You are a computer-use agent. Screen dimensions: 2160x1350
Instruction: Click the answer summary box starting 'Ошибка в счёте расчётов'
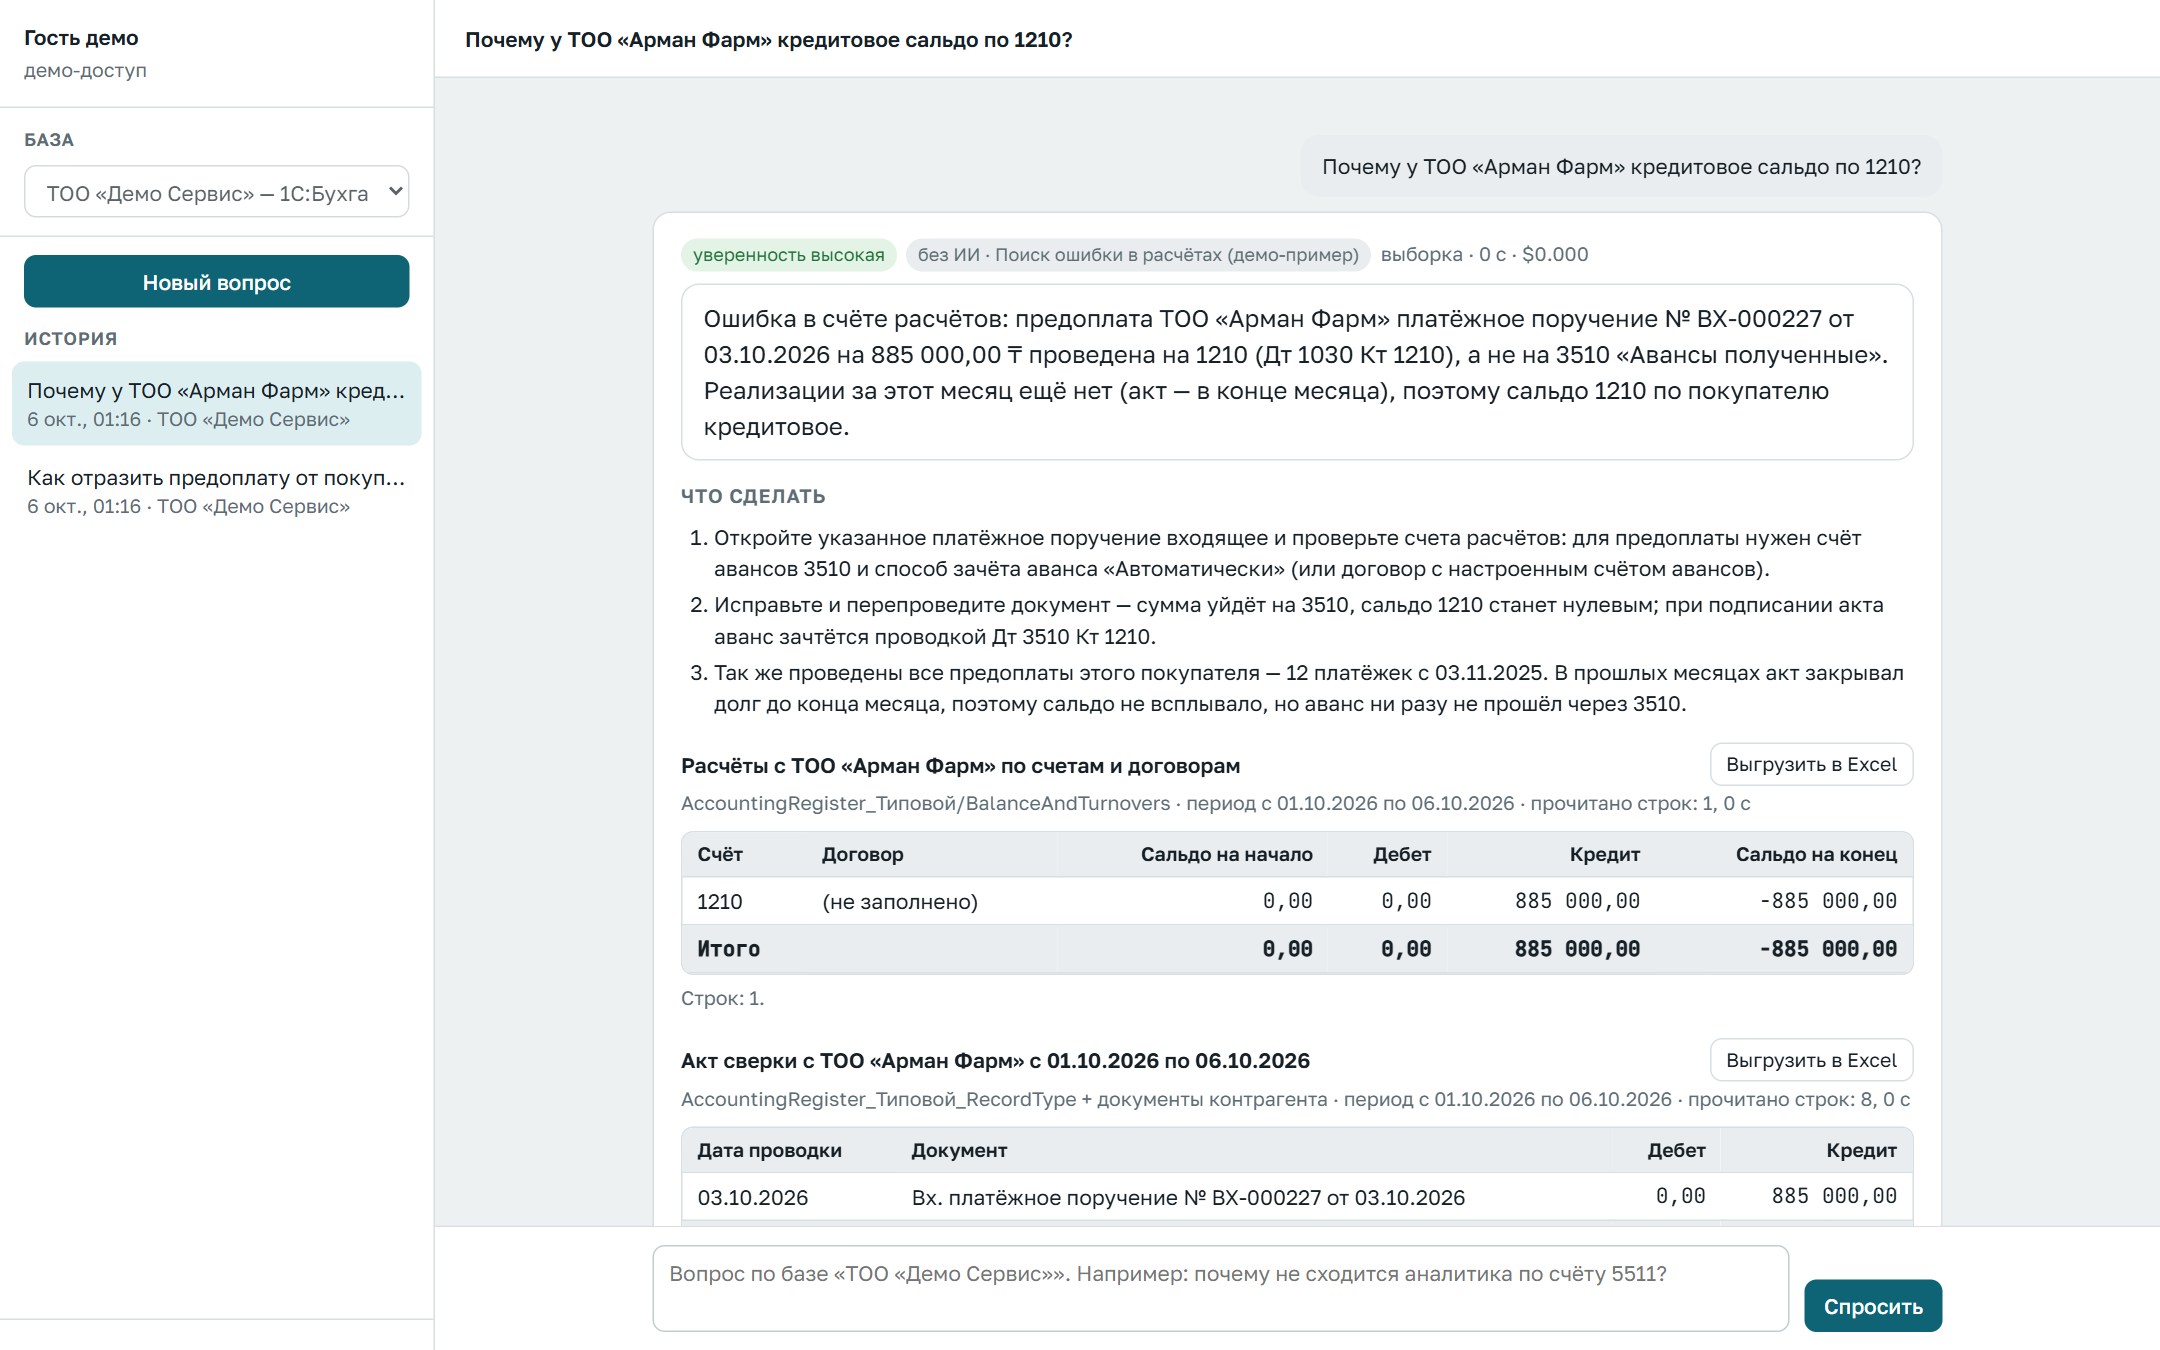(1297, 372)
